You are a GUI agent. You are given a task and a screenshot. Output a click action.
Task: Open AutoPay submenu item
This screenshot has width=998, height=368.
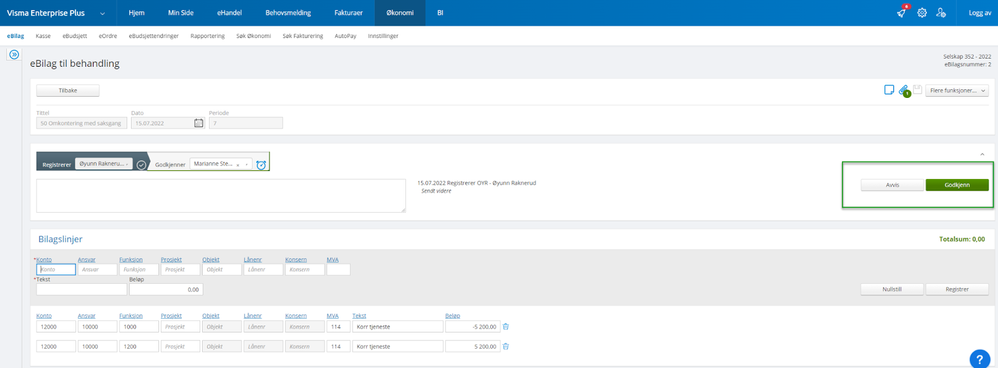tap(346, 36)
